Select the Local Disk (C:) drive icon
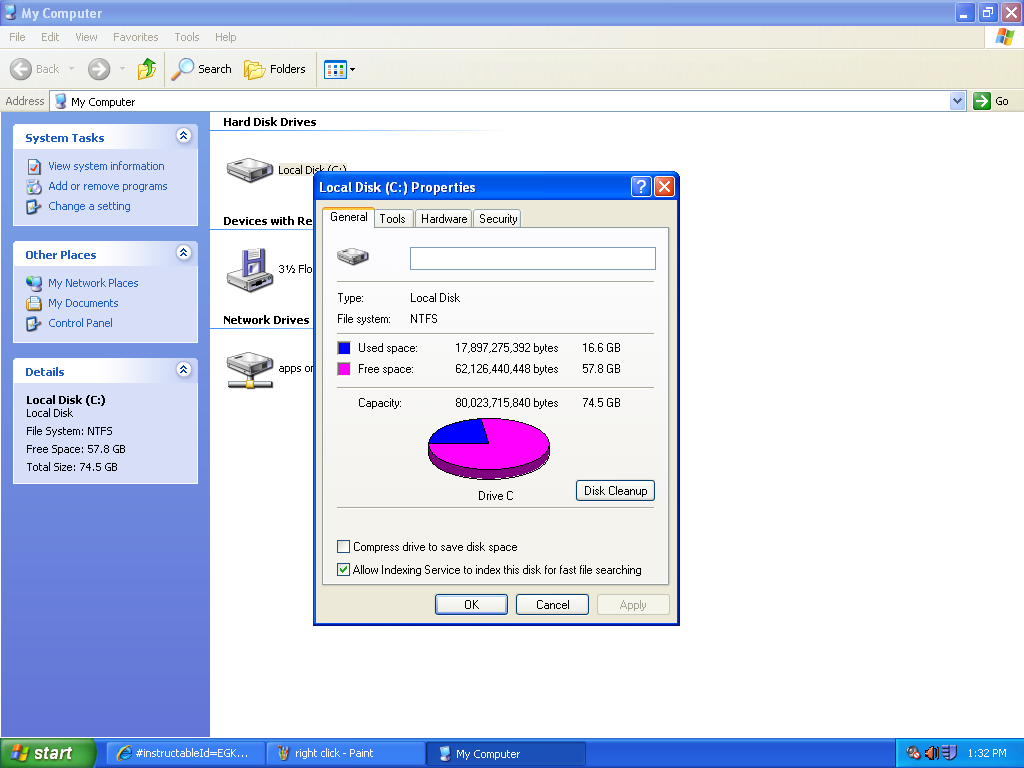 pos(248,168)
